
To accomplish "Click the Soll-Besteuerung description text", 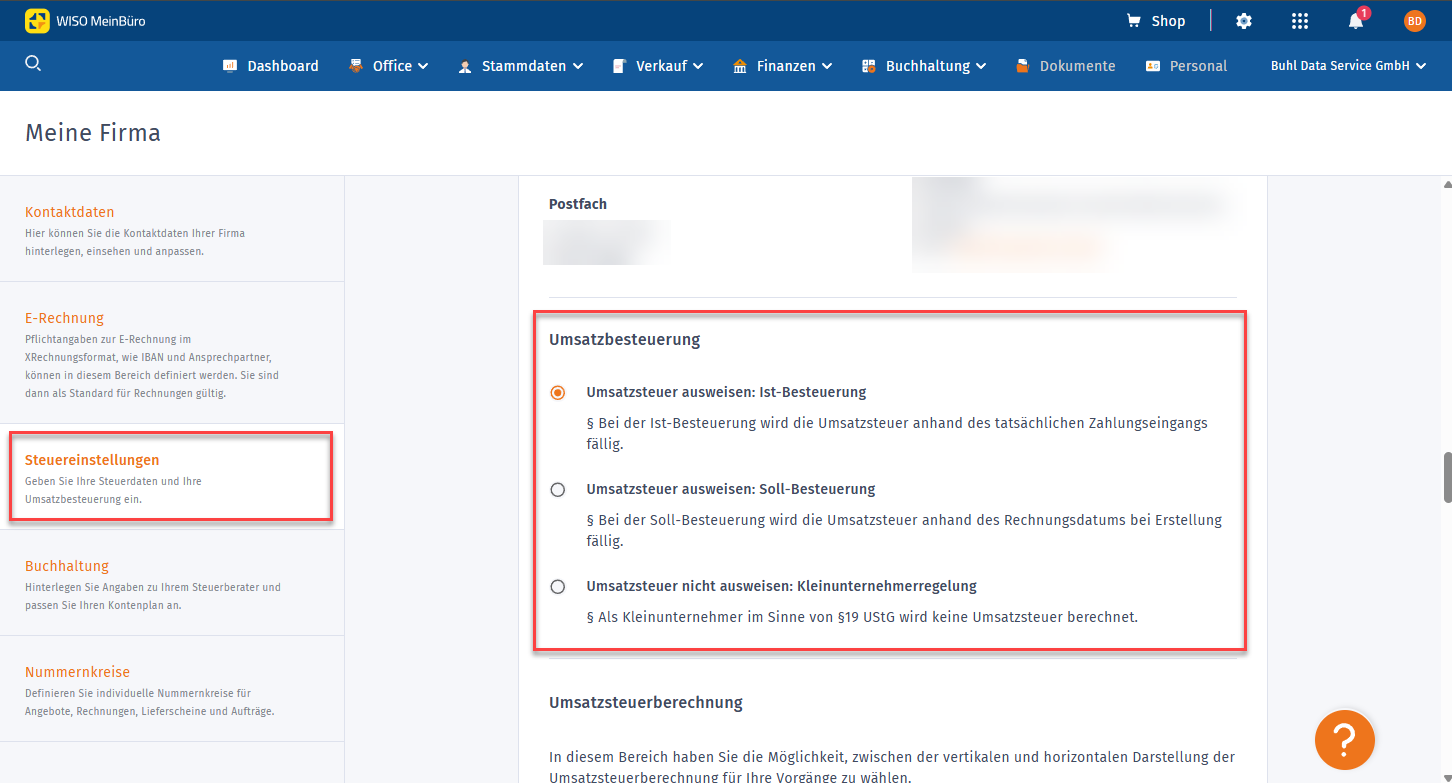I will 904,531.
